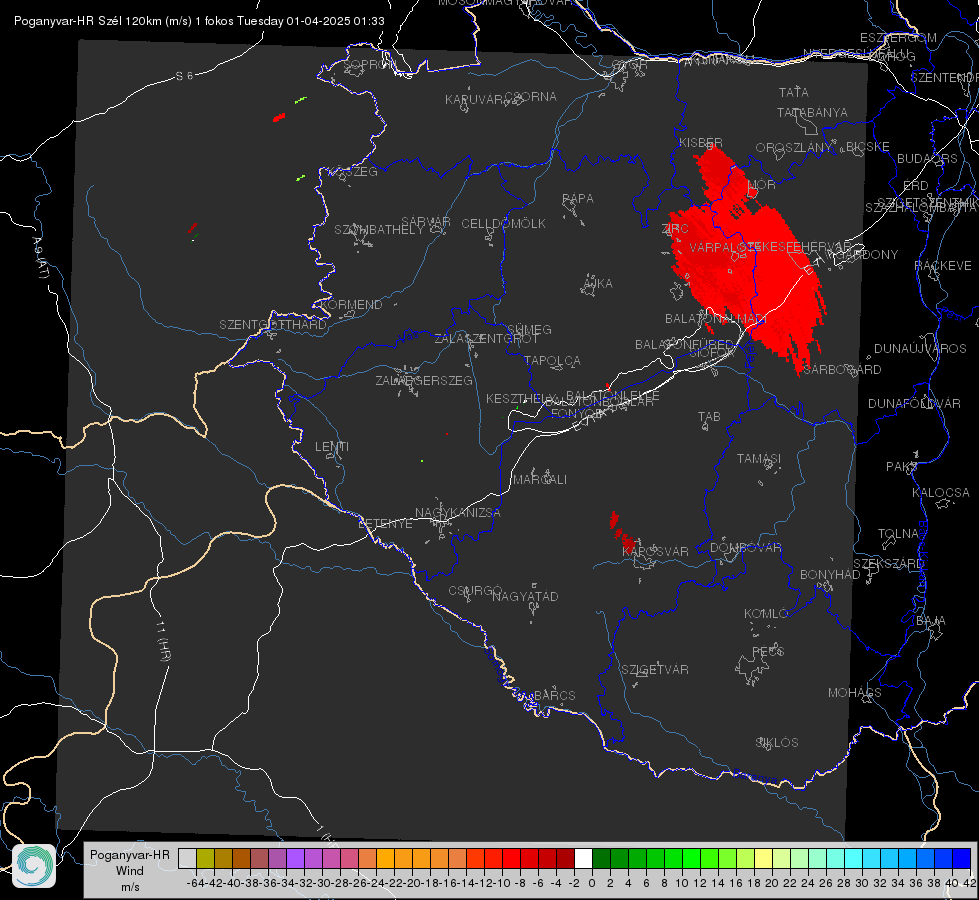Click the -64 value in the legend
This screenshot has height=900, width=979.
196,883
